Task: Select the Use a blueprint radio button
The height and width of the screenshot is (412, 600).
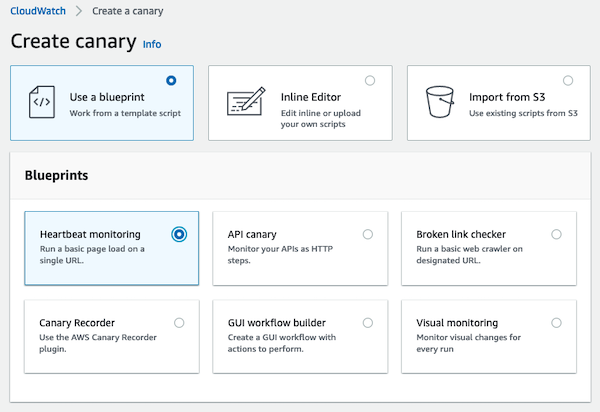Action: (171, 81)
